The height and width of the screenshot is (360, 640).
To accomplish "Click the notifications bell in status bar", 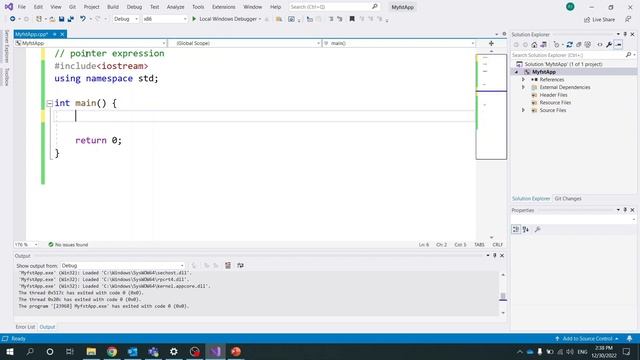I will (x=629, y=339).
